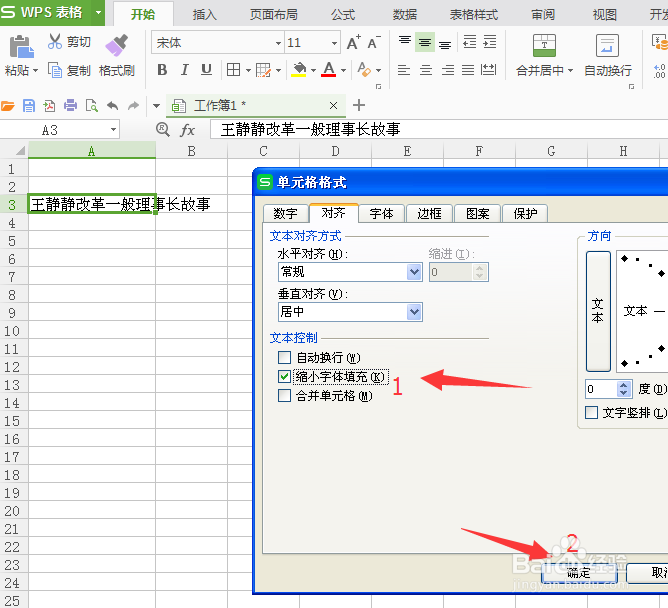Open the font name dropdown 宋体

coord(278,43)
